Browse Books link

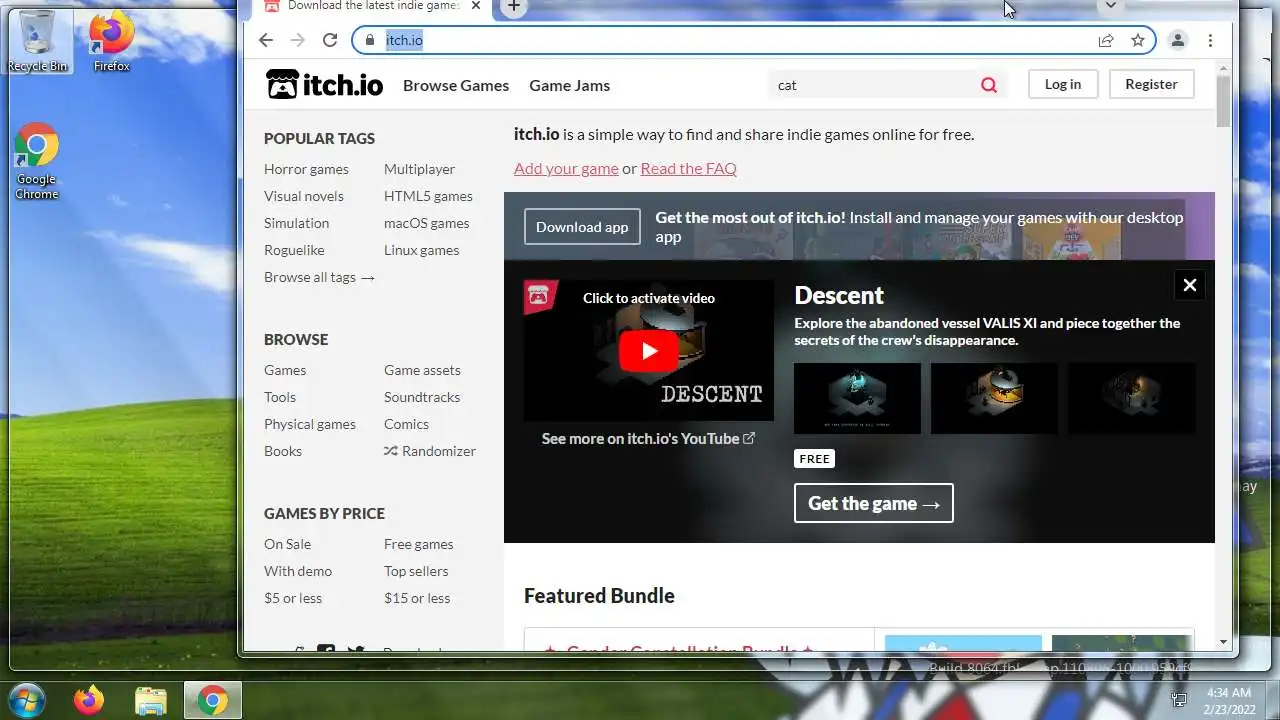pos(283,451)
